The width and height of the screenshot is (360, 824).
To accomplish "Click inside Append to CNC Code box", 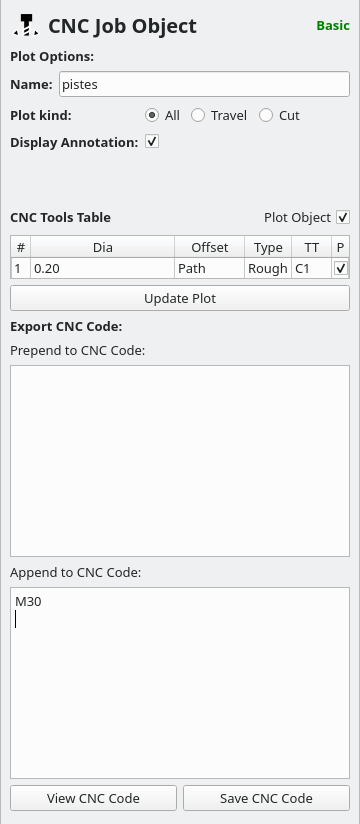I will tap(180, 683).
